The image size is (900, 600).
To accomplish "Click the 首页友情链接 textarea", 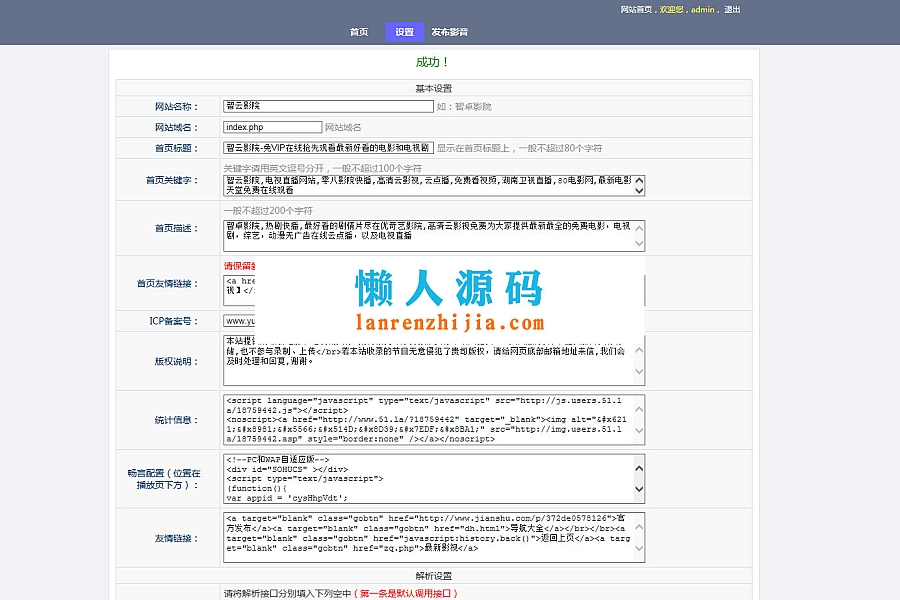I will pyautogui.click(x=239, y=291).
